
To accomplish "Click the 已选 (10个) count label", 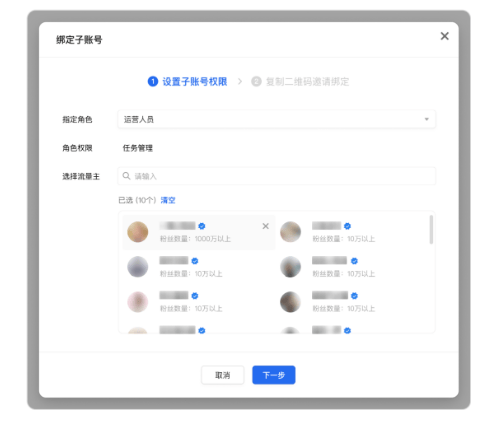I will click(x=137, y=200).
